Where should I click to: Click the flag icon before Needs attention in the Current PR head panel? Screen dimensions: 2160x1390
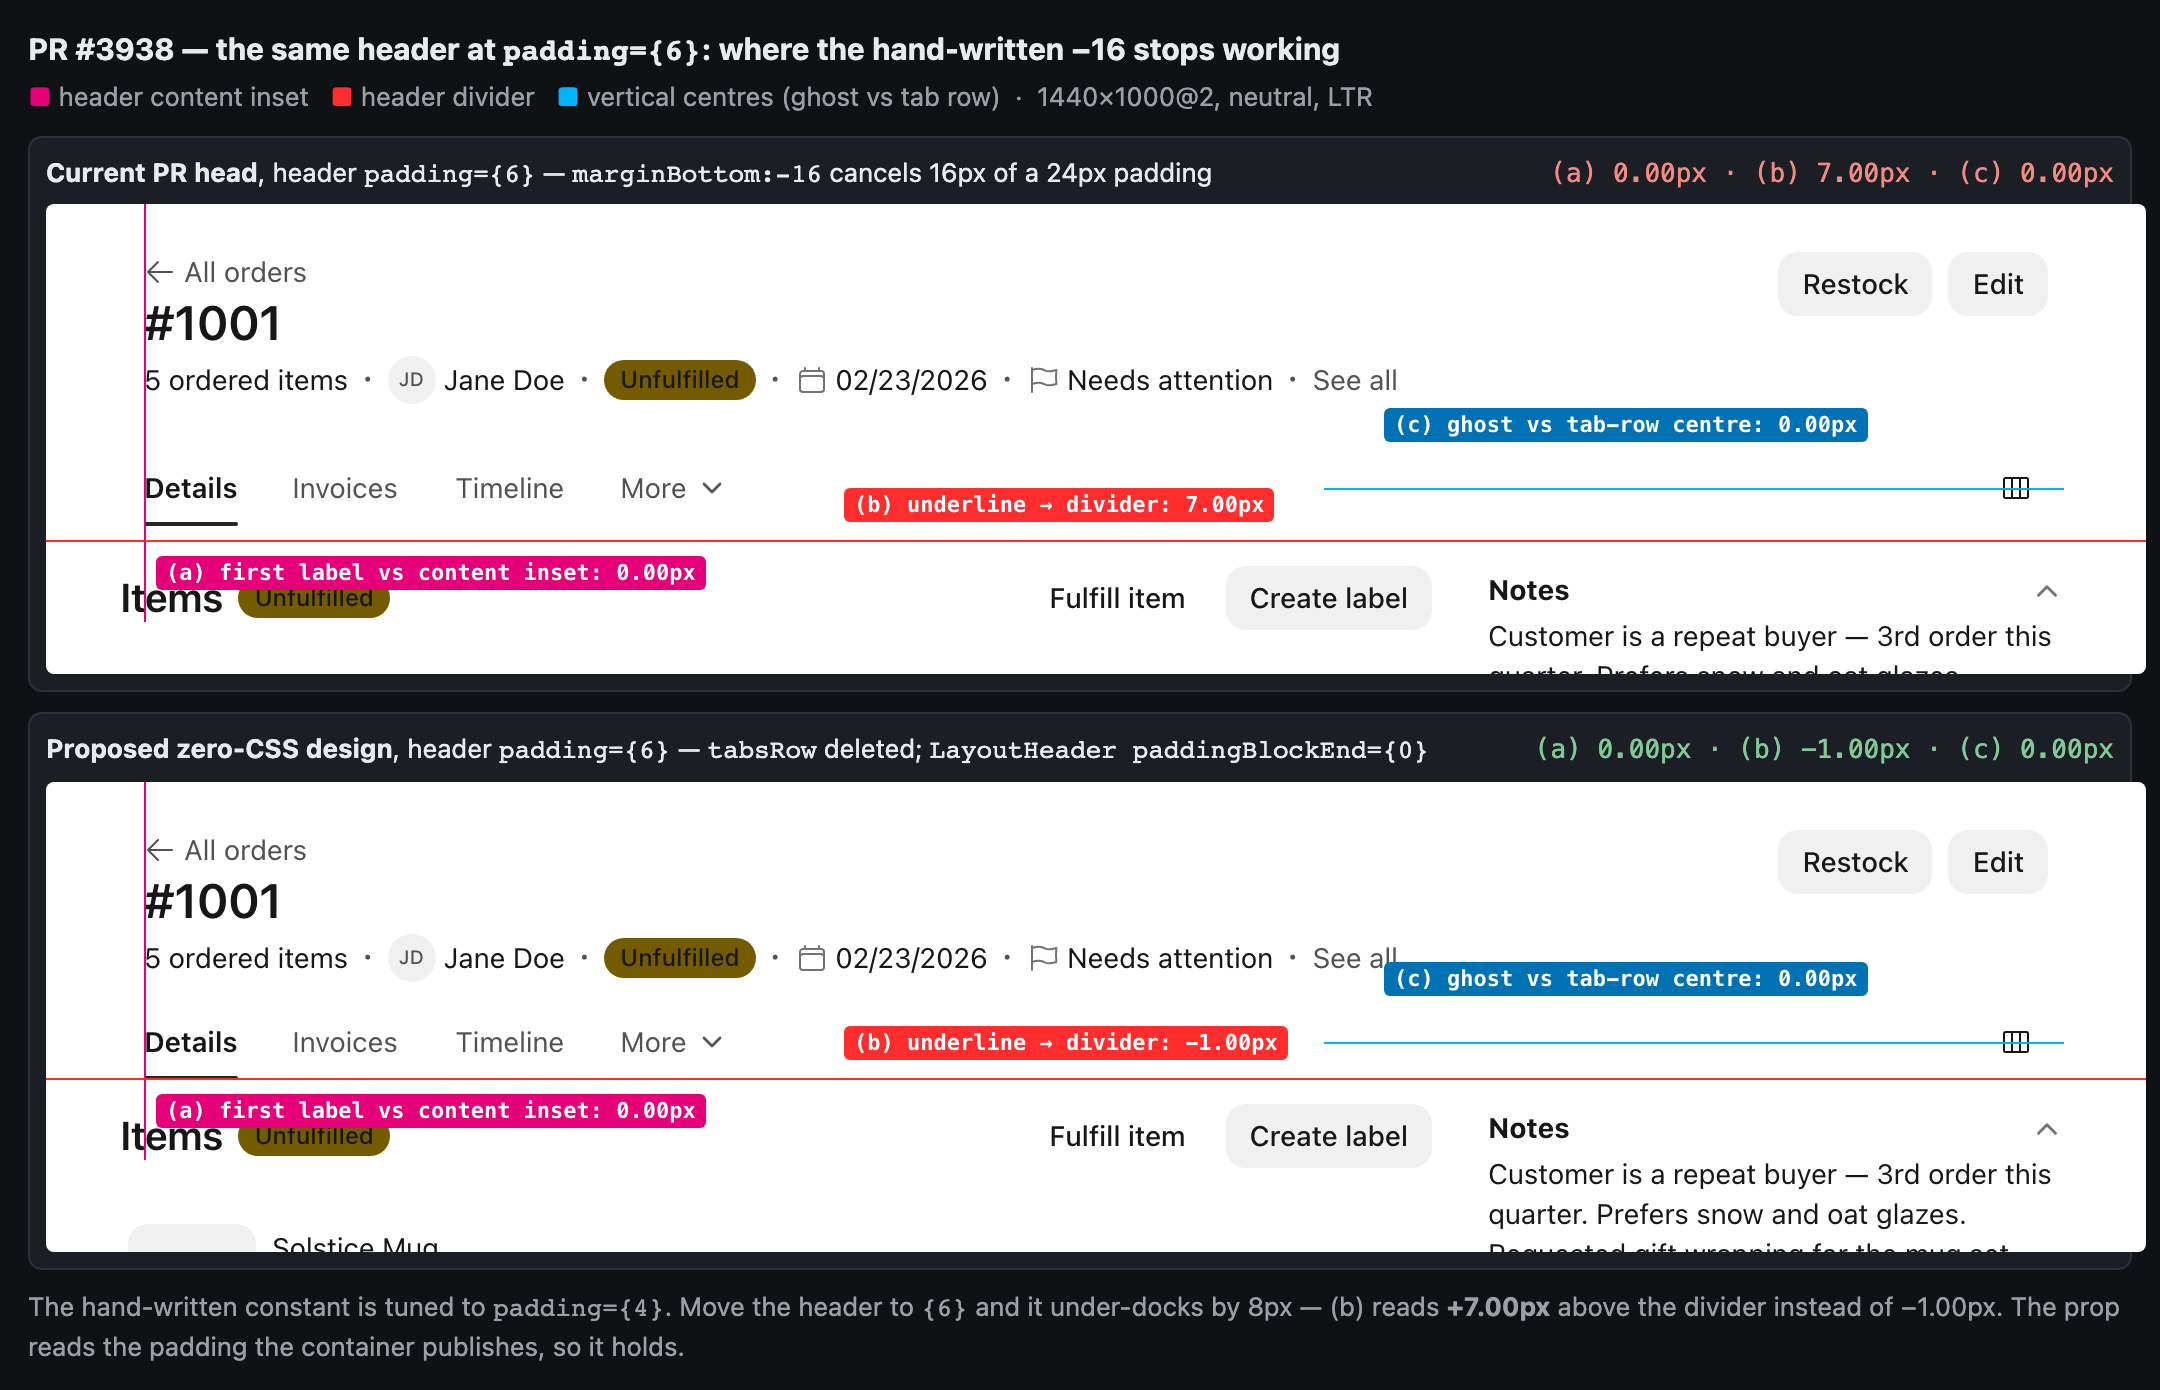point(1044,381)
